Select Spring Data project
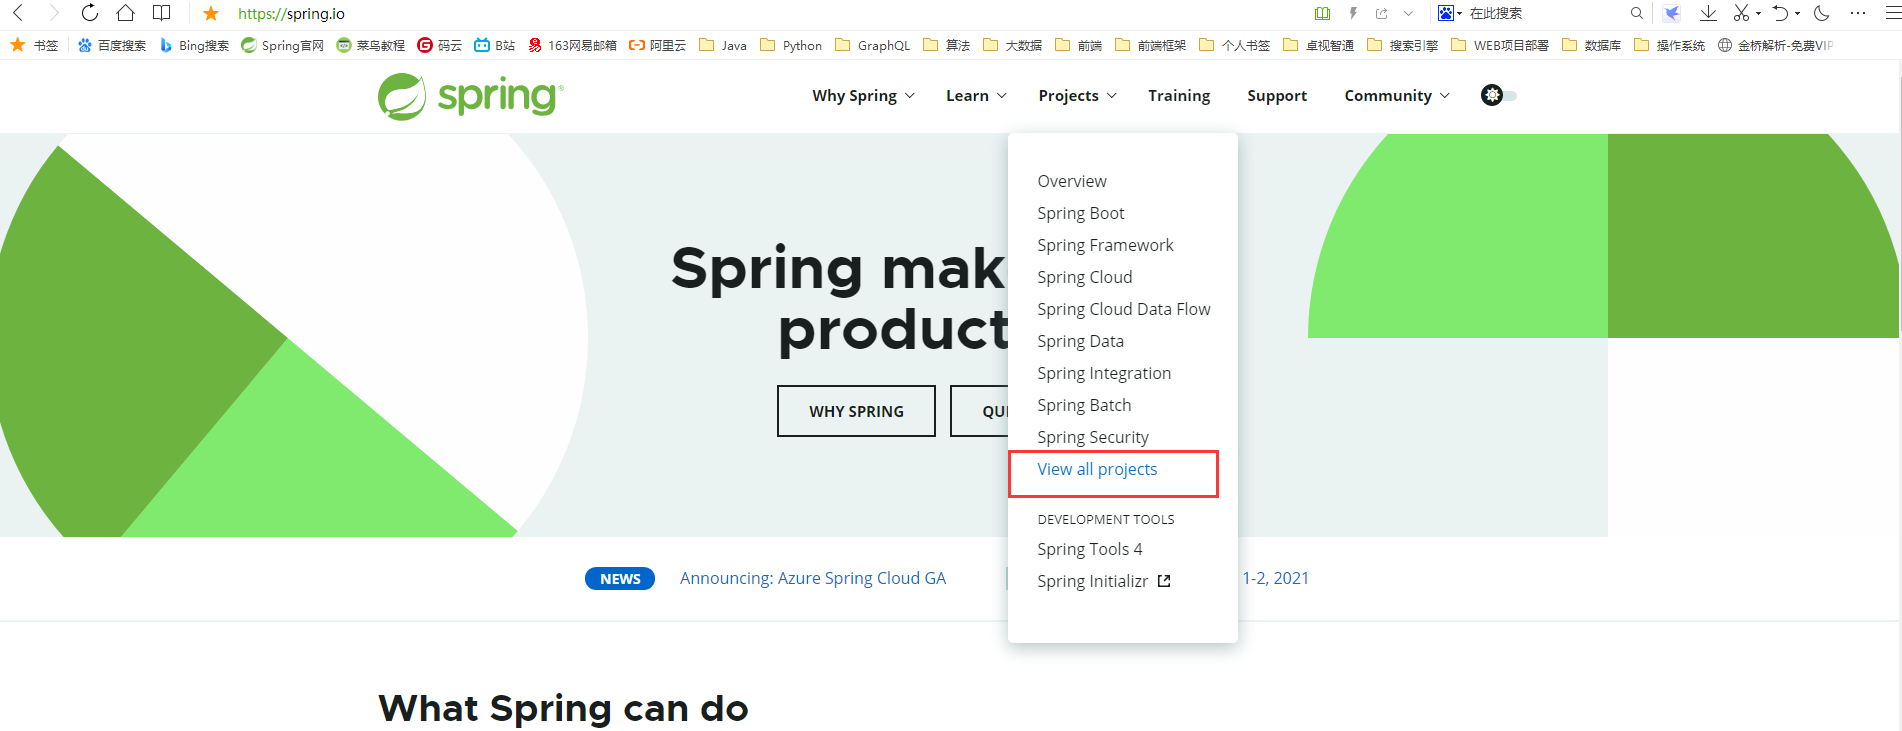 [x=1080, y=341]
